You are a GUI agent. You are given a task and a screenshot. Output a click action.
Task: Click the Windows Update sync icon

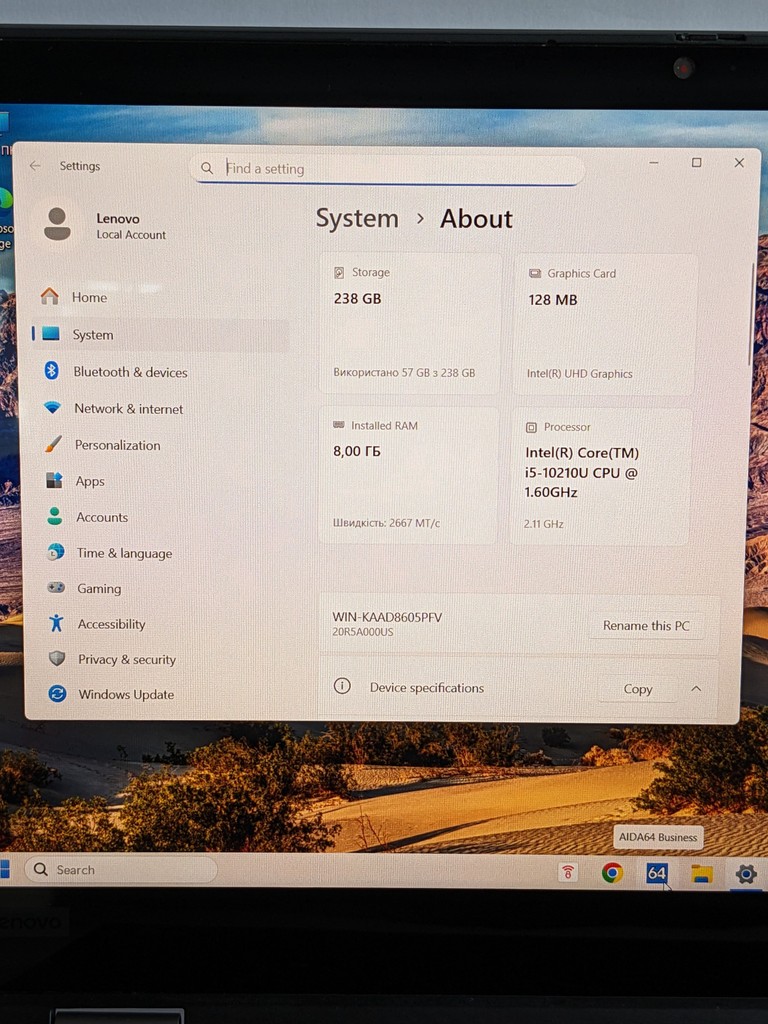(57, 694)
